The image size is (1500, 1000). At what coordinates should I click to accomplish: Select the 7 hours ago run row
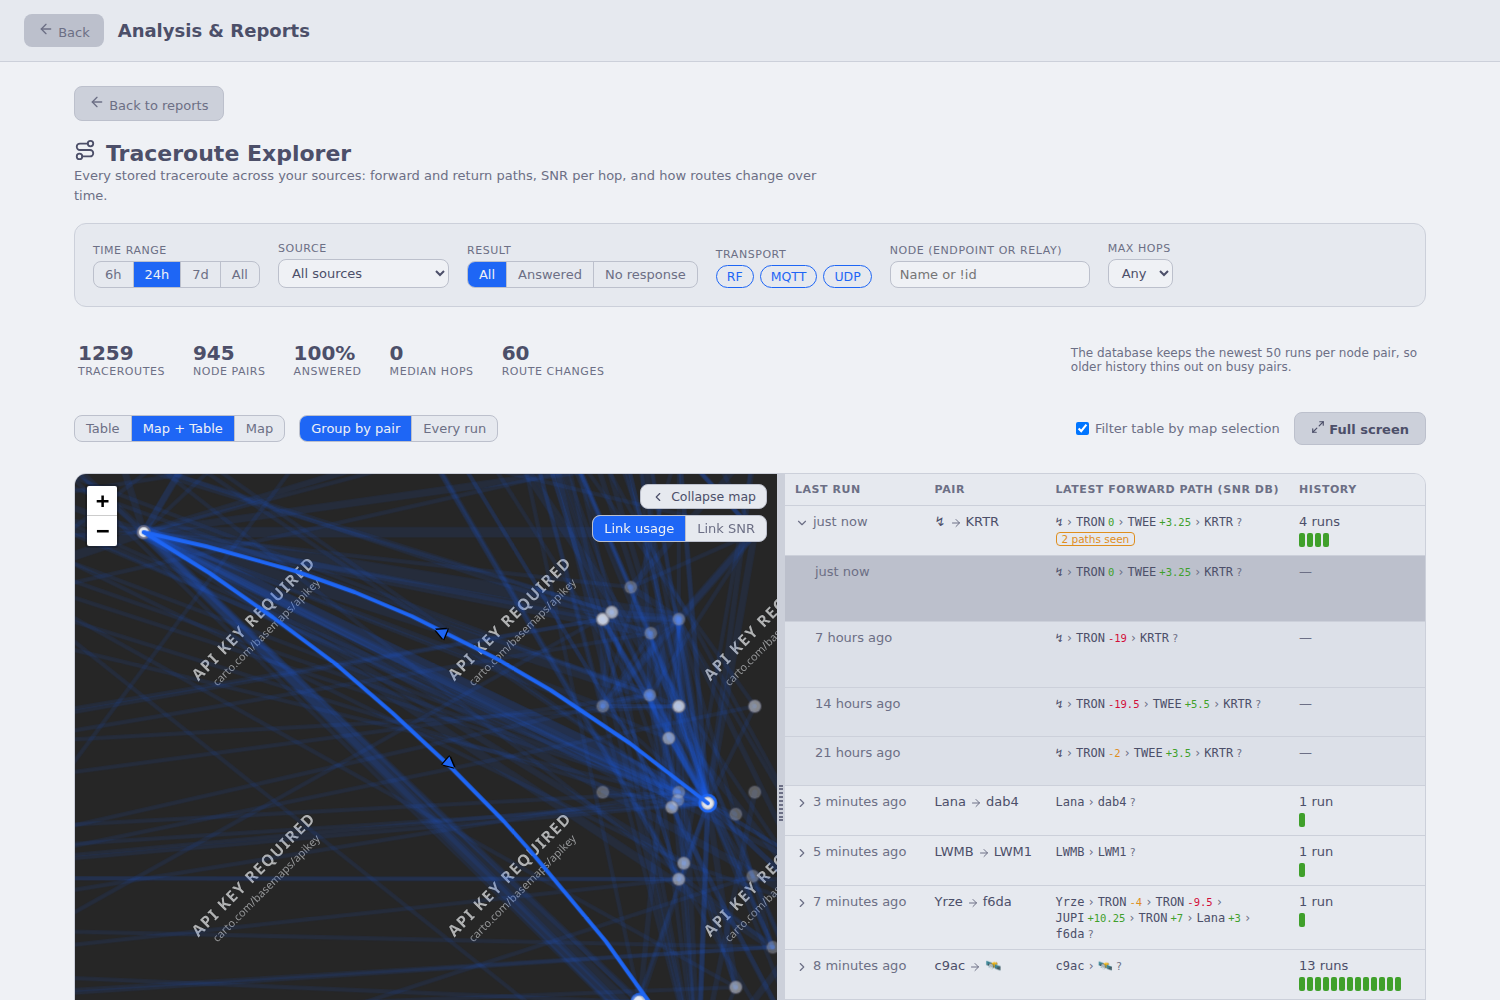point(1105,654)
